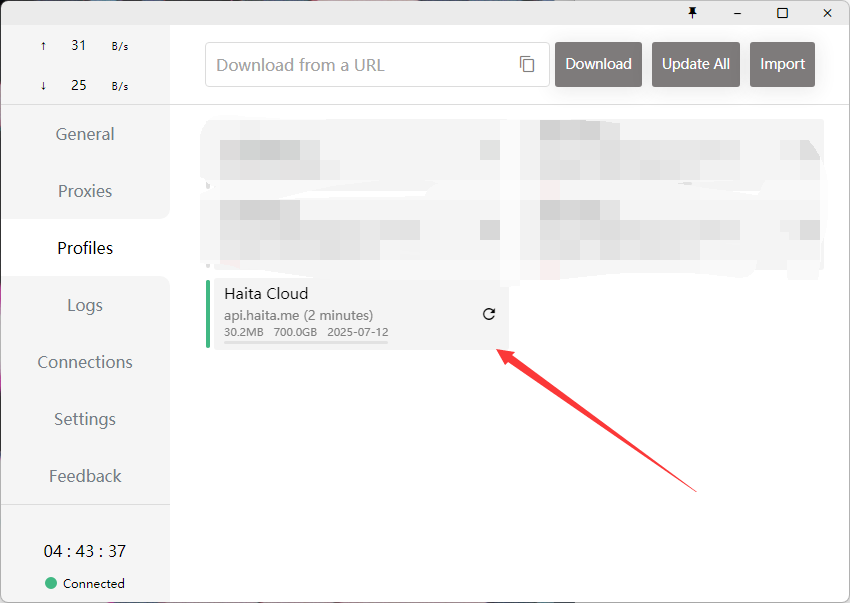
Task: Click the download speed arrow indicator
Action: pos(43,86)
